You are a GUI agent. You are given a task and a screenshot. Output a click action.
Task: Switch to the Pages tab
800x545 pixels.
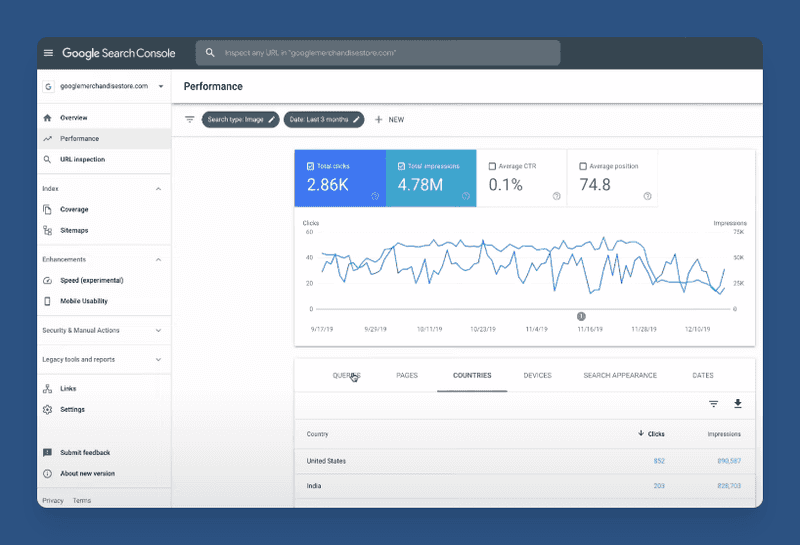point(407,376)
